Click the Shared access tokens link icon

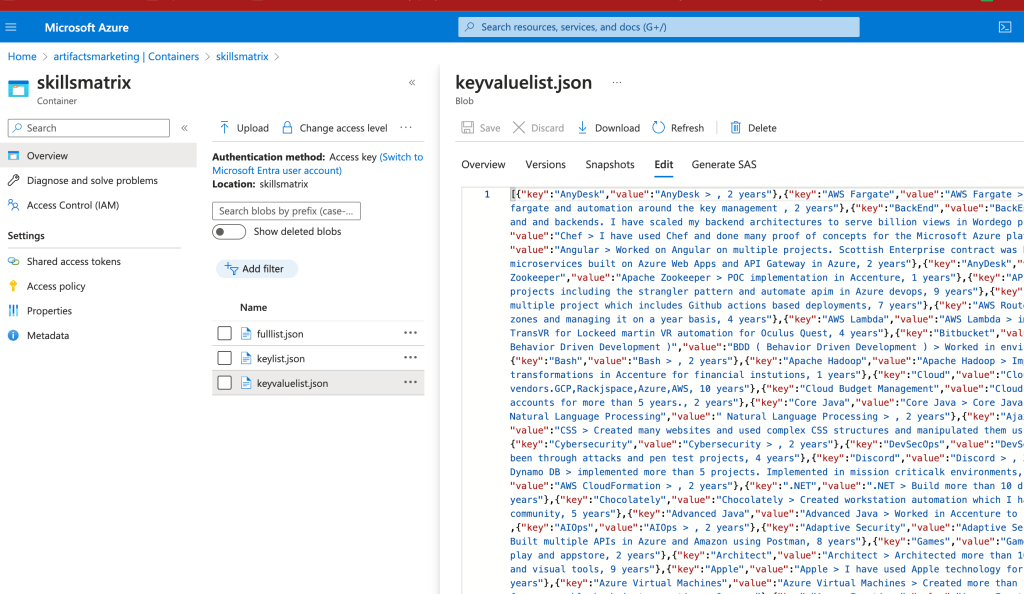[x=13, y=261]
